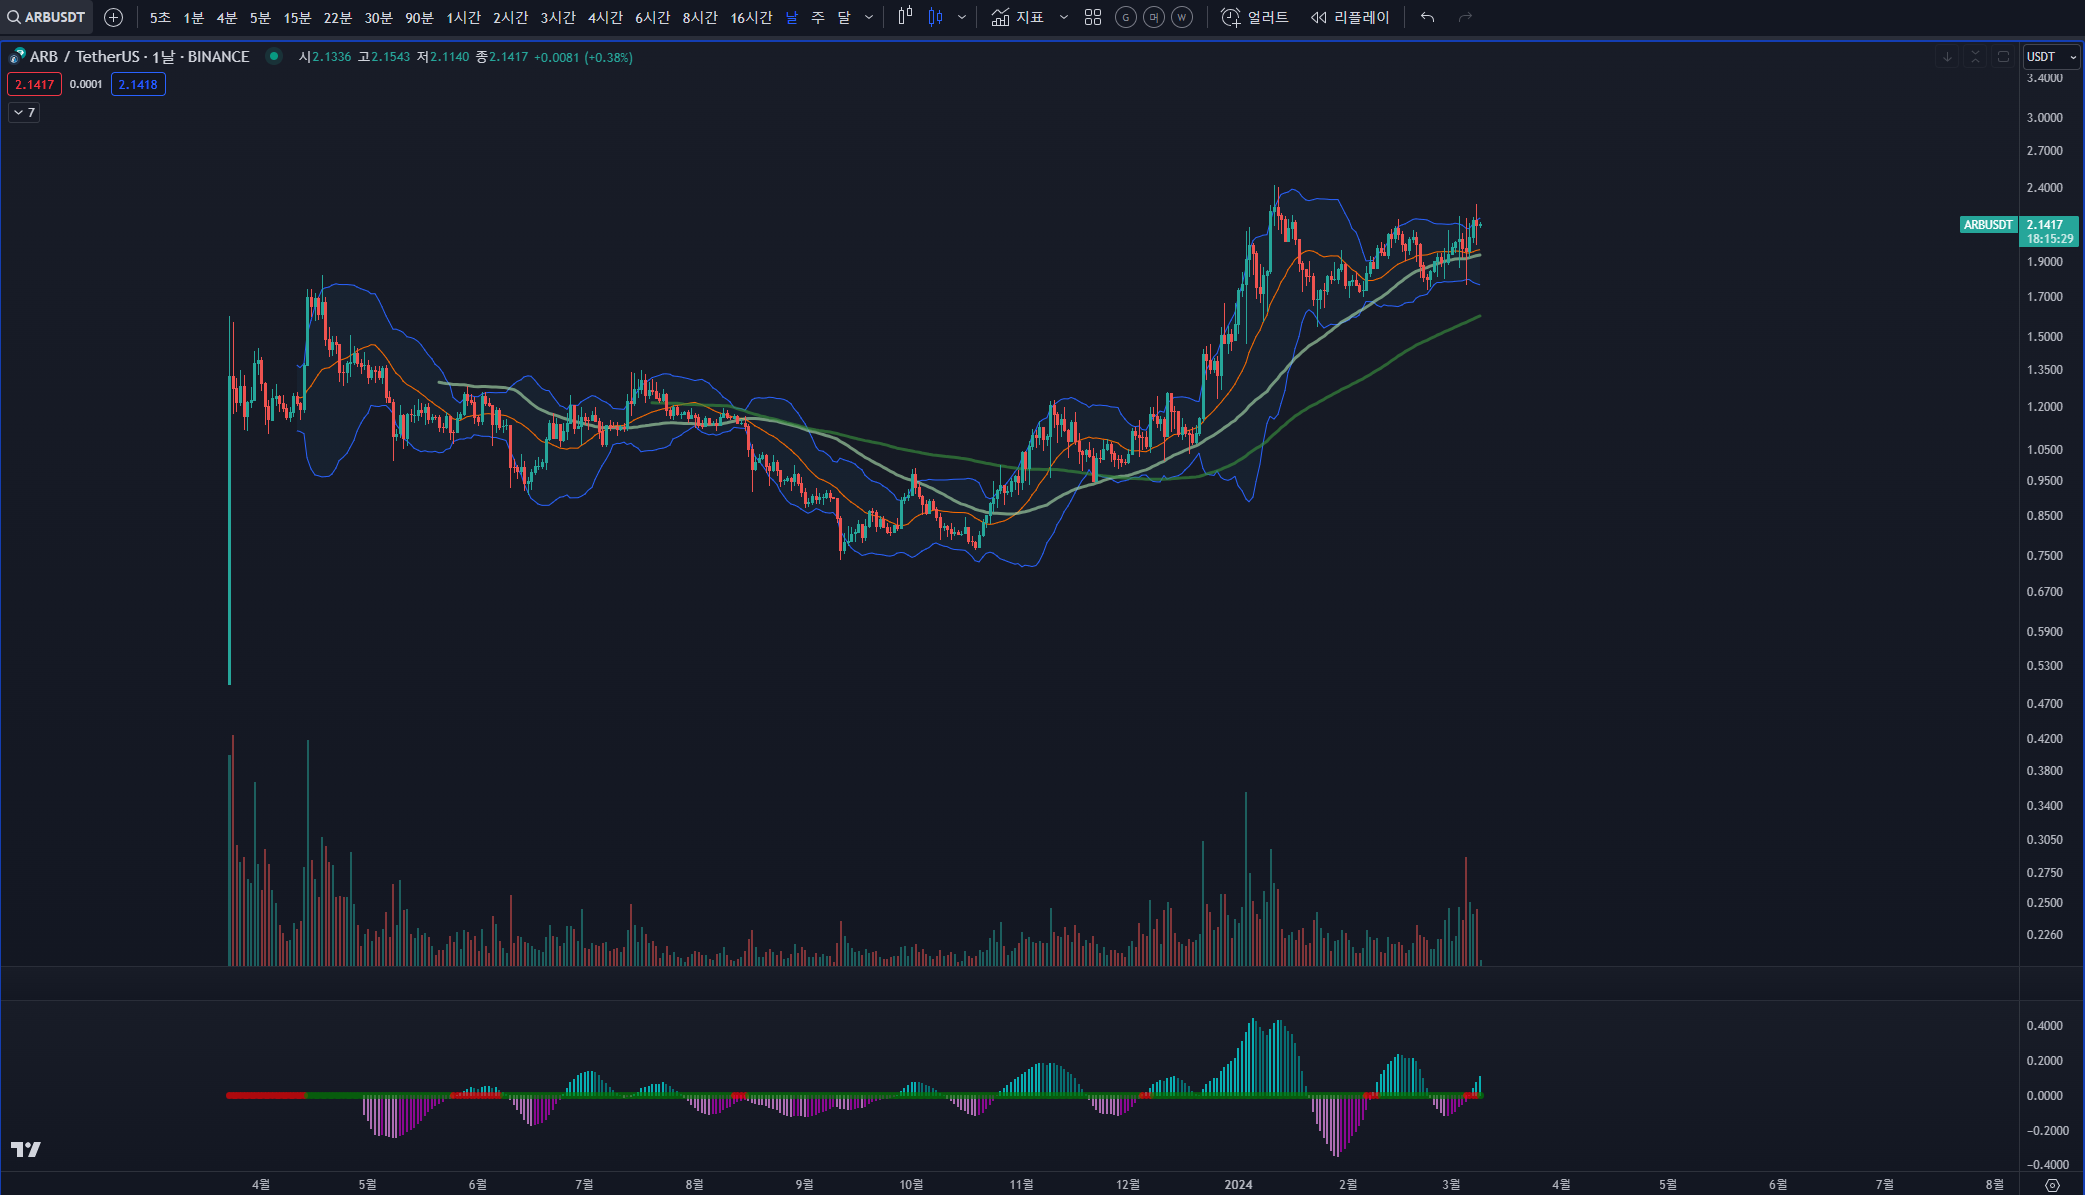Click the circled G quick button

(1125, 17)
